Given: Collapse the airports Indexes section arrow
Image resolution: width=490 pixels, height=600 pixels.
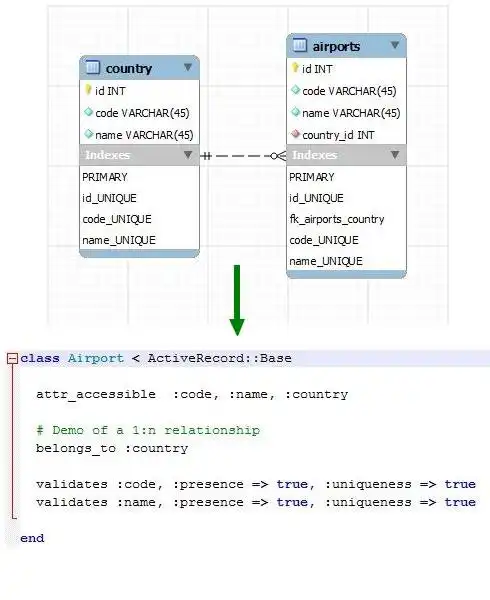Looking at the screenshot, I should (x=395, y=155).
